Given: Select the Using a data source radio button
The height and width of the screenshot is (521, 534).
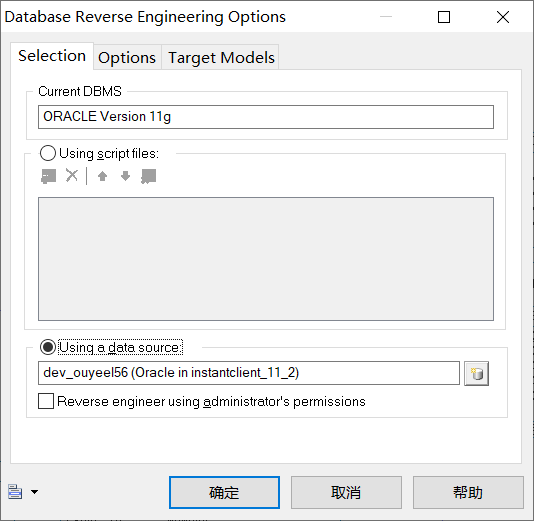Looking at the screenshot, I should pos(47,347).
